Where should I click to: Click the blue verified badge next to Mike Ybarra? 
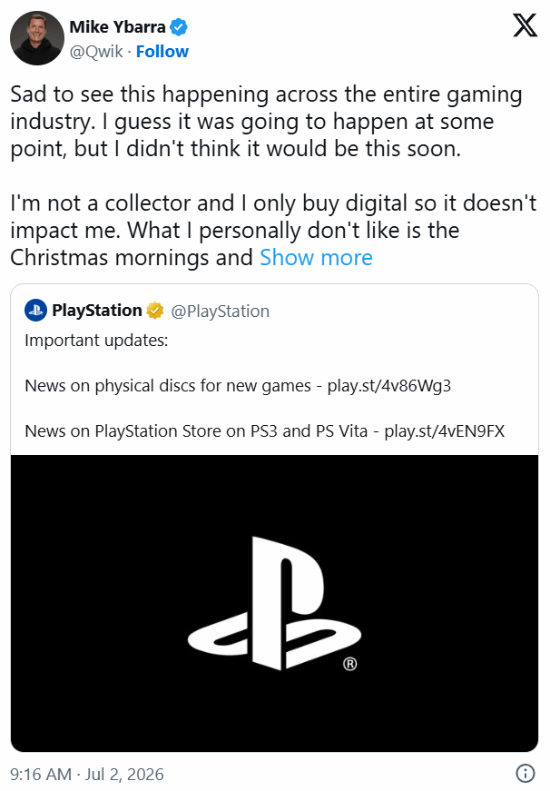point(179,27)
